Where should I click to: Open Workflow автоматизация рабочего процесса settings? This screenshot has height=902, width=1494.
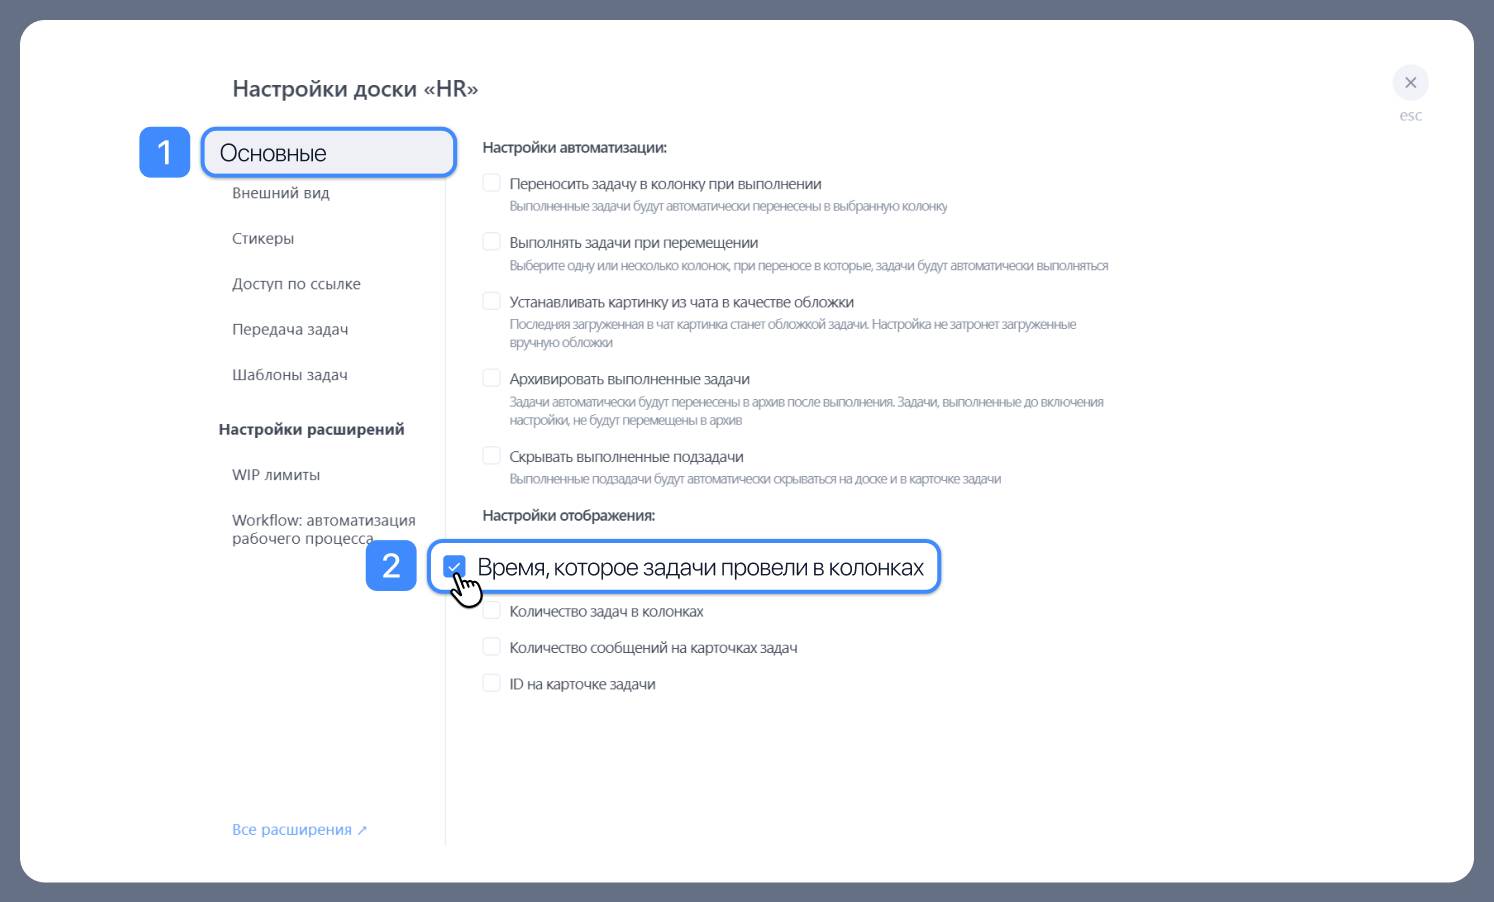tap(323, 529)
